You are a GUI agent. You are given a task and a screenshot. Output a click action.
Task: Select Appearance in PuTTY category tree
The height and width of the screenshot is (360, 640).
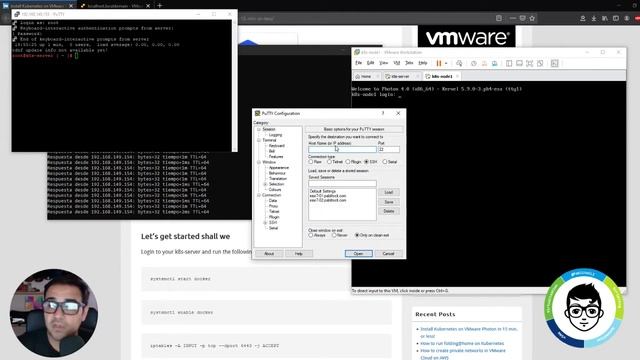279,168
